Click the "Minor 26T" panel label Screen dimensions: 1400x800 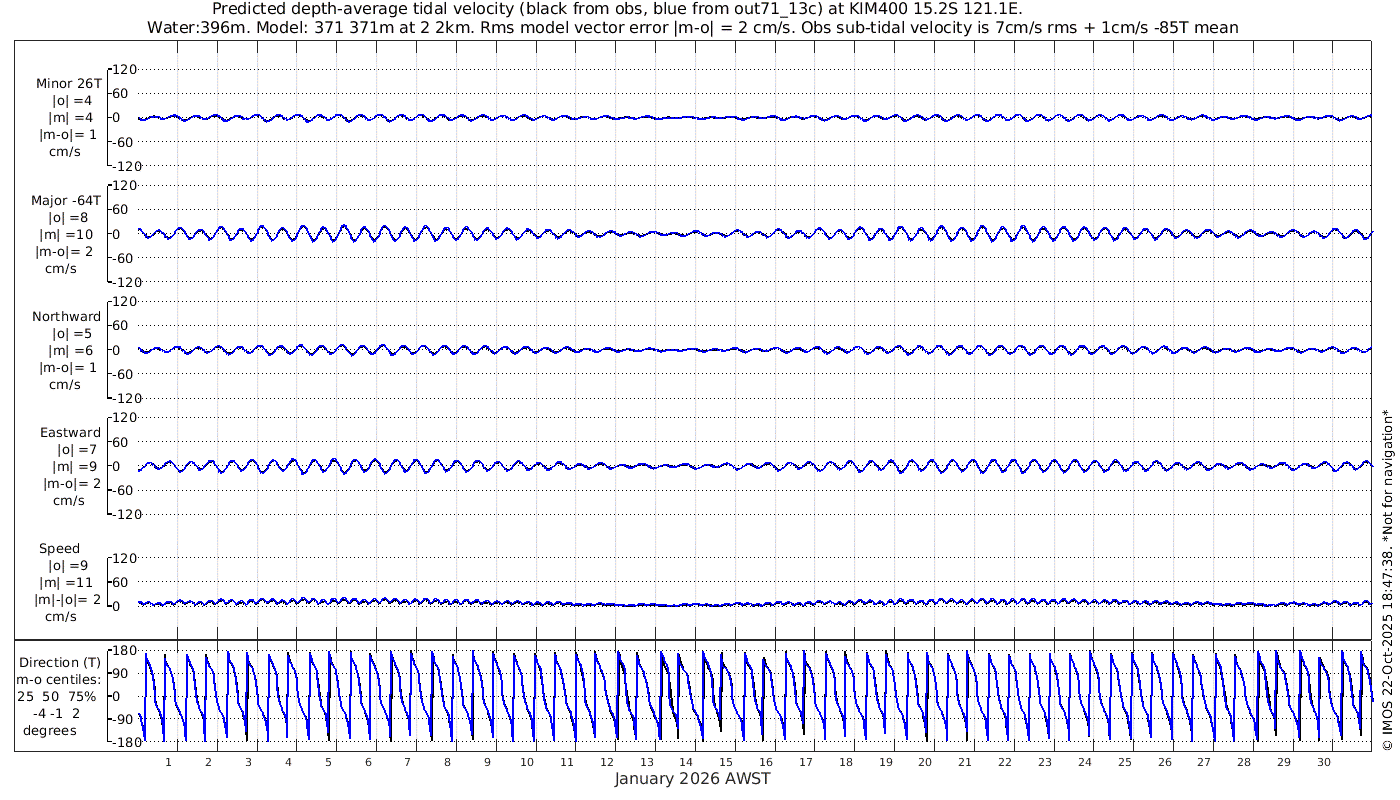tap(68, 83)
